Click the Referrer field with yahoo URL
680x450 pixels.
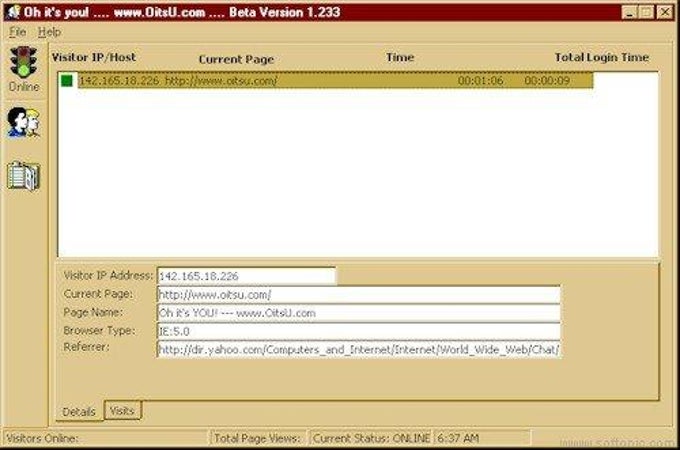pos(359,349)
